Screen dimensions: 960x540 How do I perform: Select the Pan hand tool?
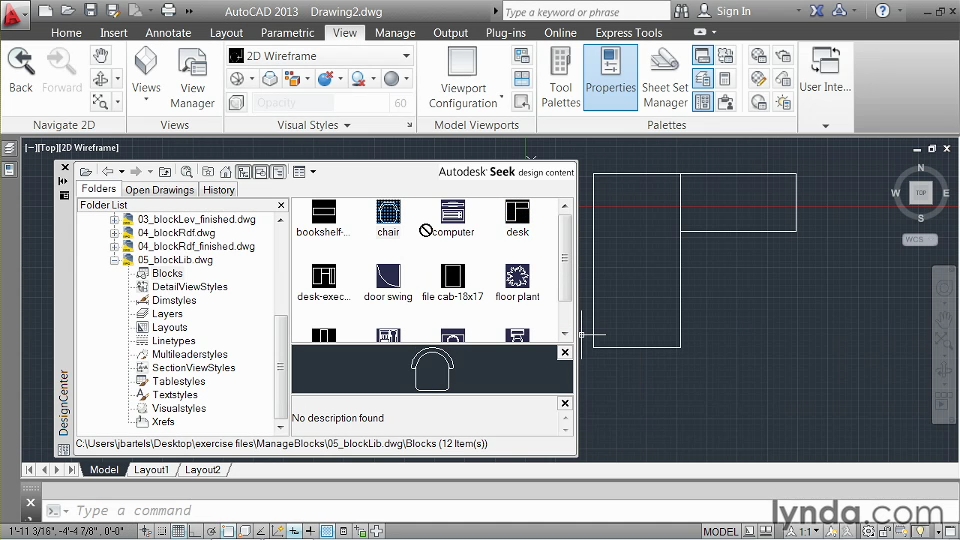[x=100, y=56]
